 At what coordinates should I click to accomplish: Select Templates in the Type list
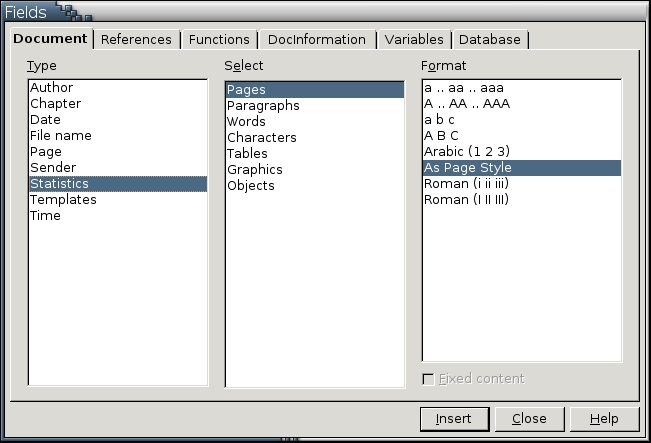63,200
